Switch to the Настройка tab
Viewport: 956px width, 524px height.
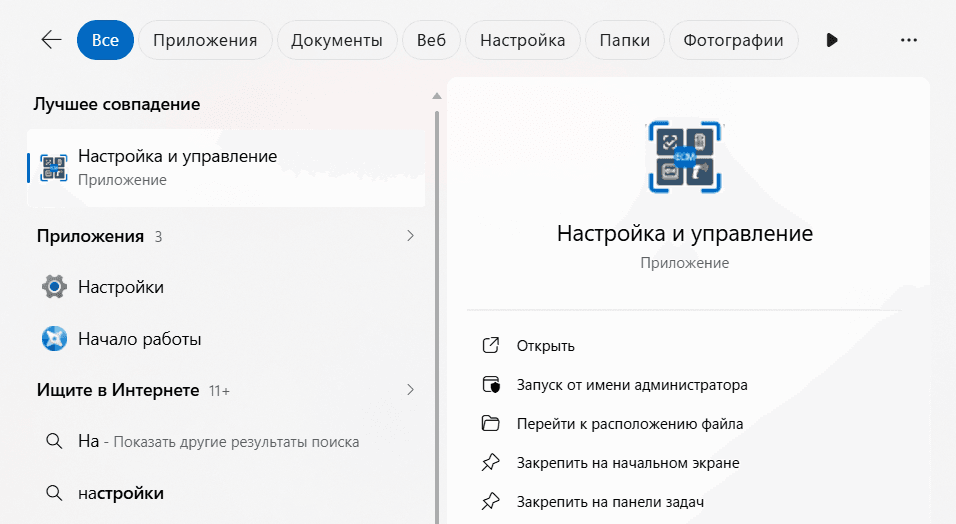(523, 40)
